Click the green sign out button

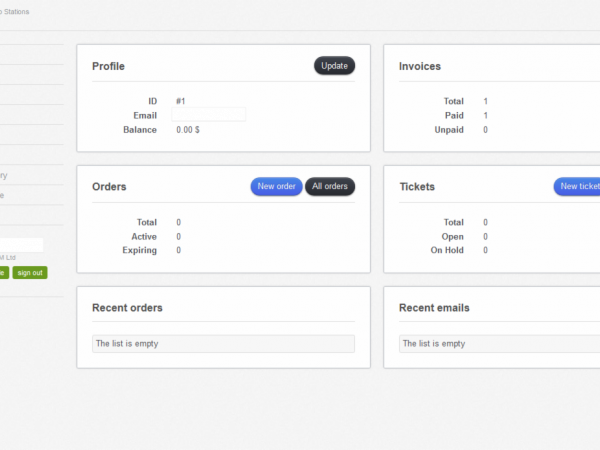30,272
